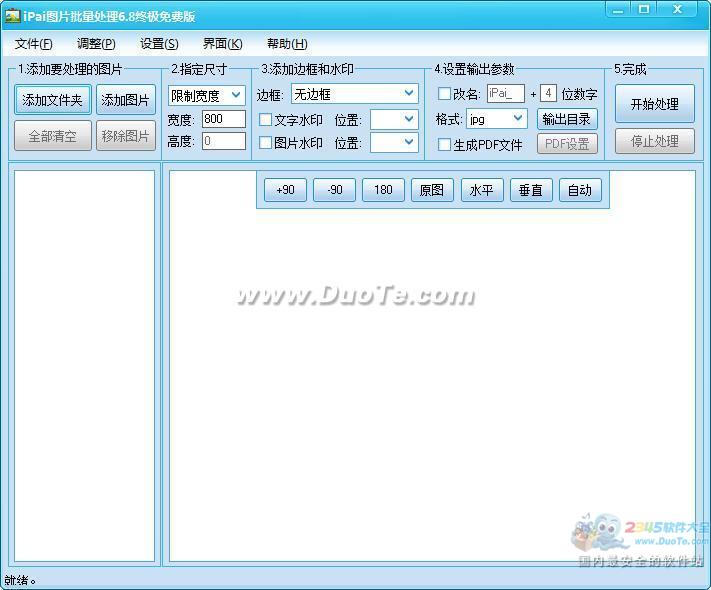This screenshot has width=711, height=590.
Task: Flip horizontally with the 水平 button
Action: click(x=482, y=190)
